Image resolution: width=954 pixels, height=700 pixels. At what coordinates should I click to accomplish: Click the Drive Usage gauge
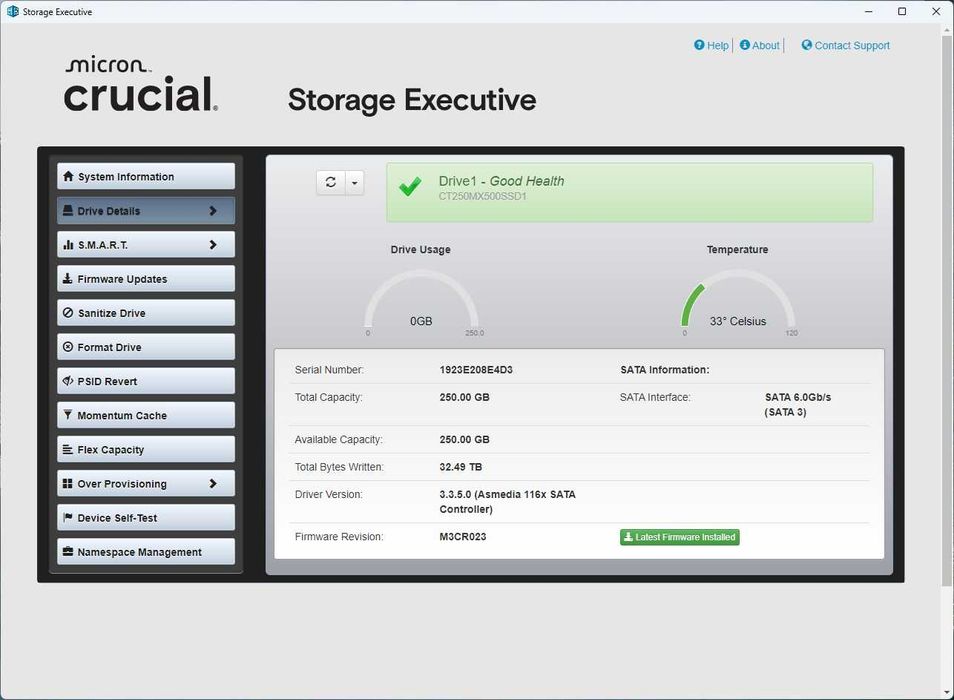pyautogui.click(x=421, y=302)
